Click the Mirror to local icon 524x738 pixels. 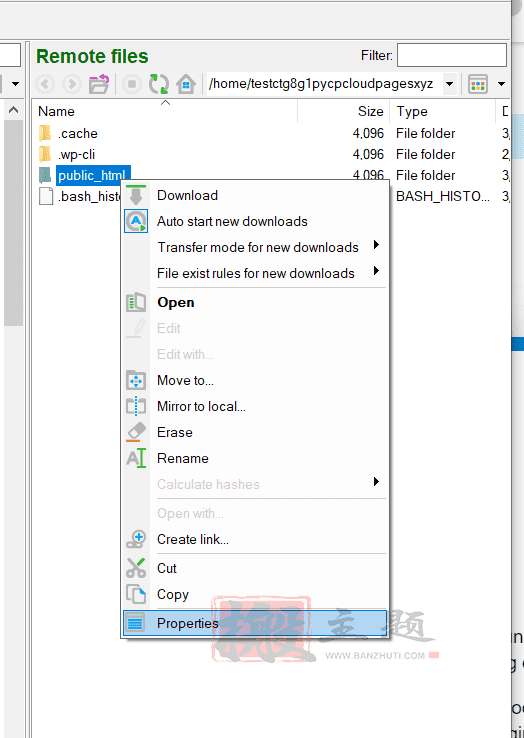(136, 406)
